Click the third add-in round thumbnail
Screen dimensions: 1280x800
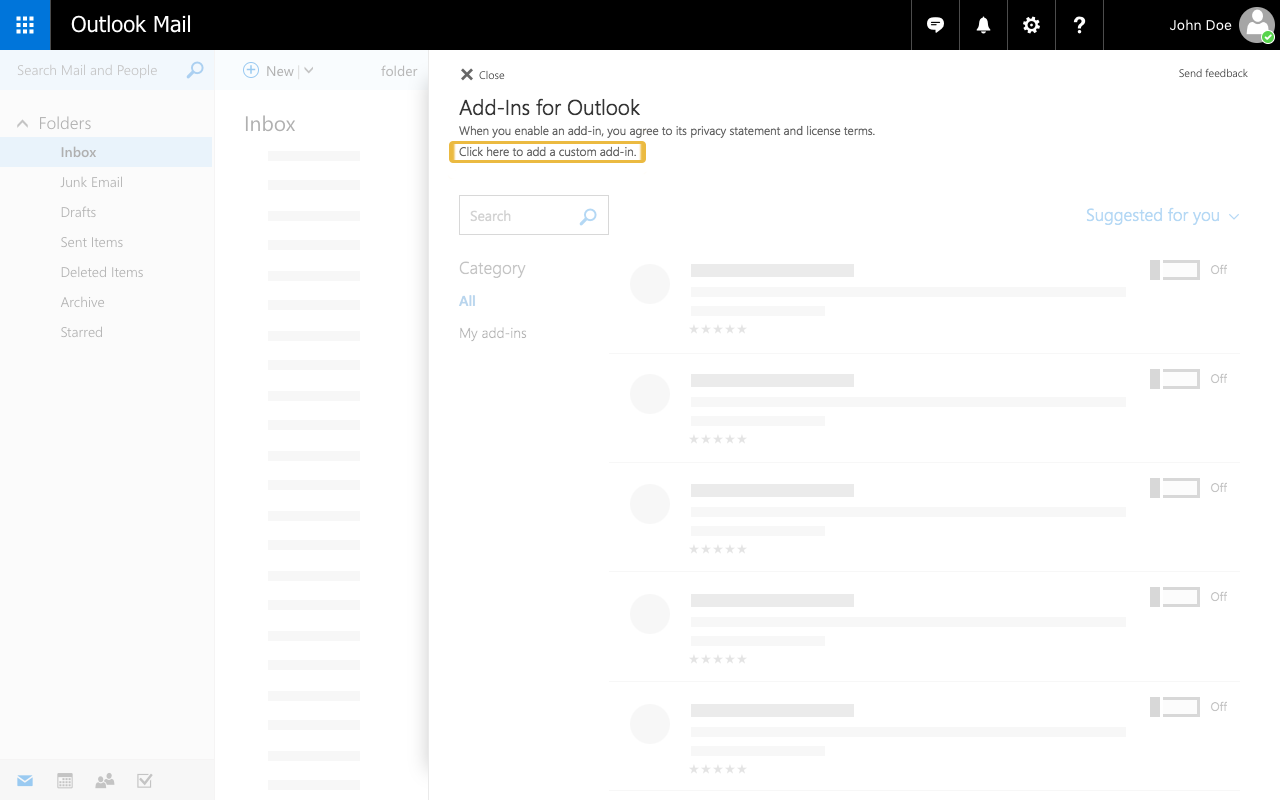tap(650, 505)
